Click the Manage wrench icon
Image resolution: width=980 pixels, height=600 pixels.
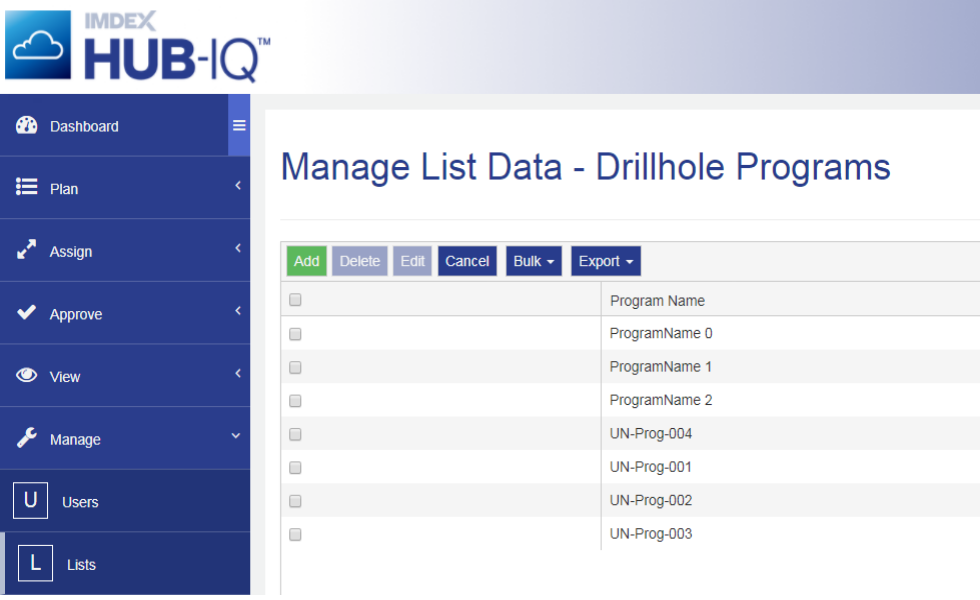point(27,439)
